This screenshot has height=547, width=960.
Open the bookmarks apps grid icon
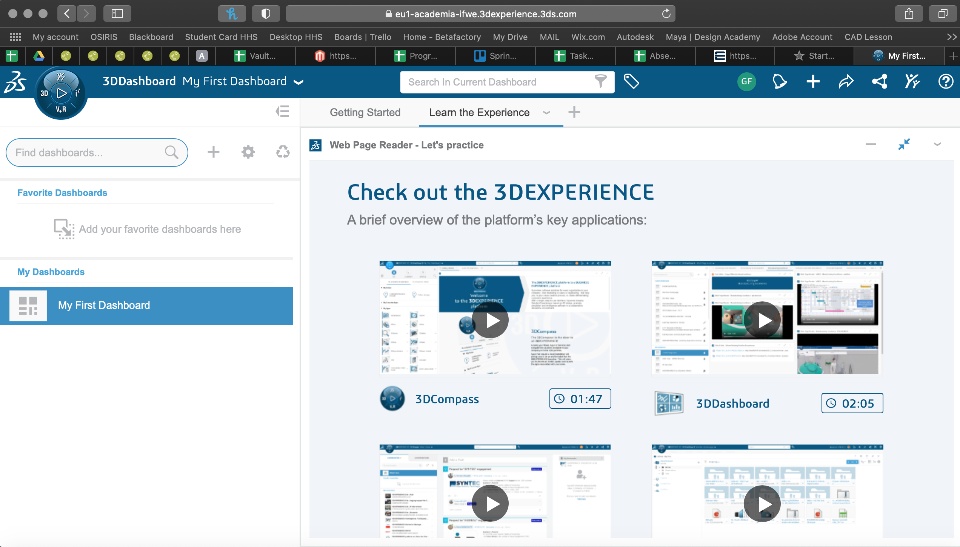(15, 37)
